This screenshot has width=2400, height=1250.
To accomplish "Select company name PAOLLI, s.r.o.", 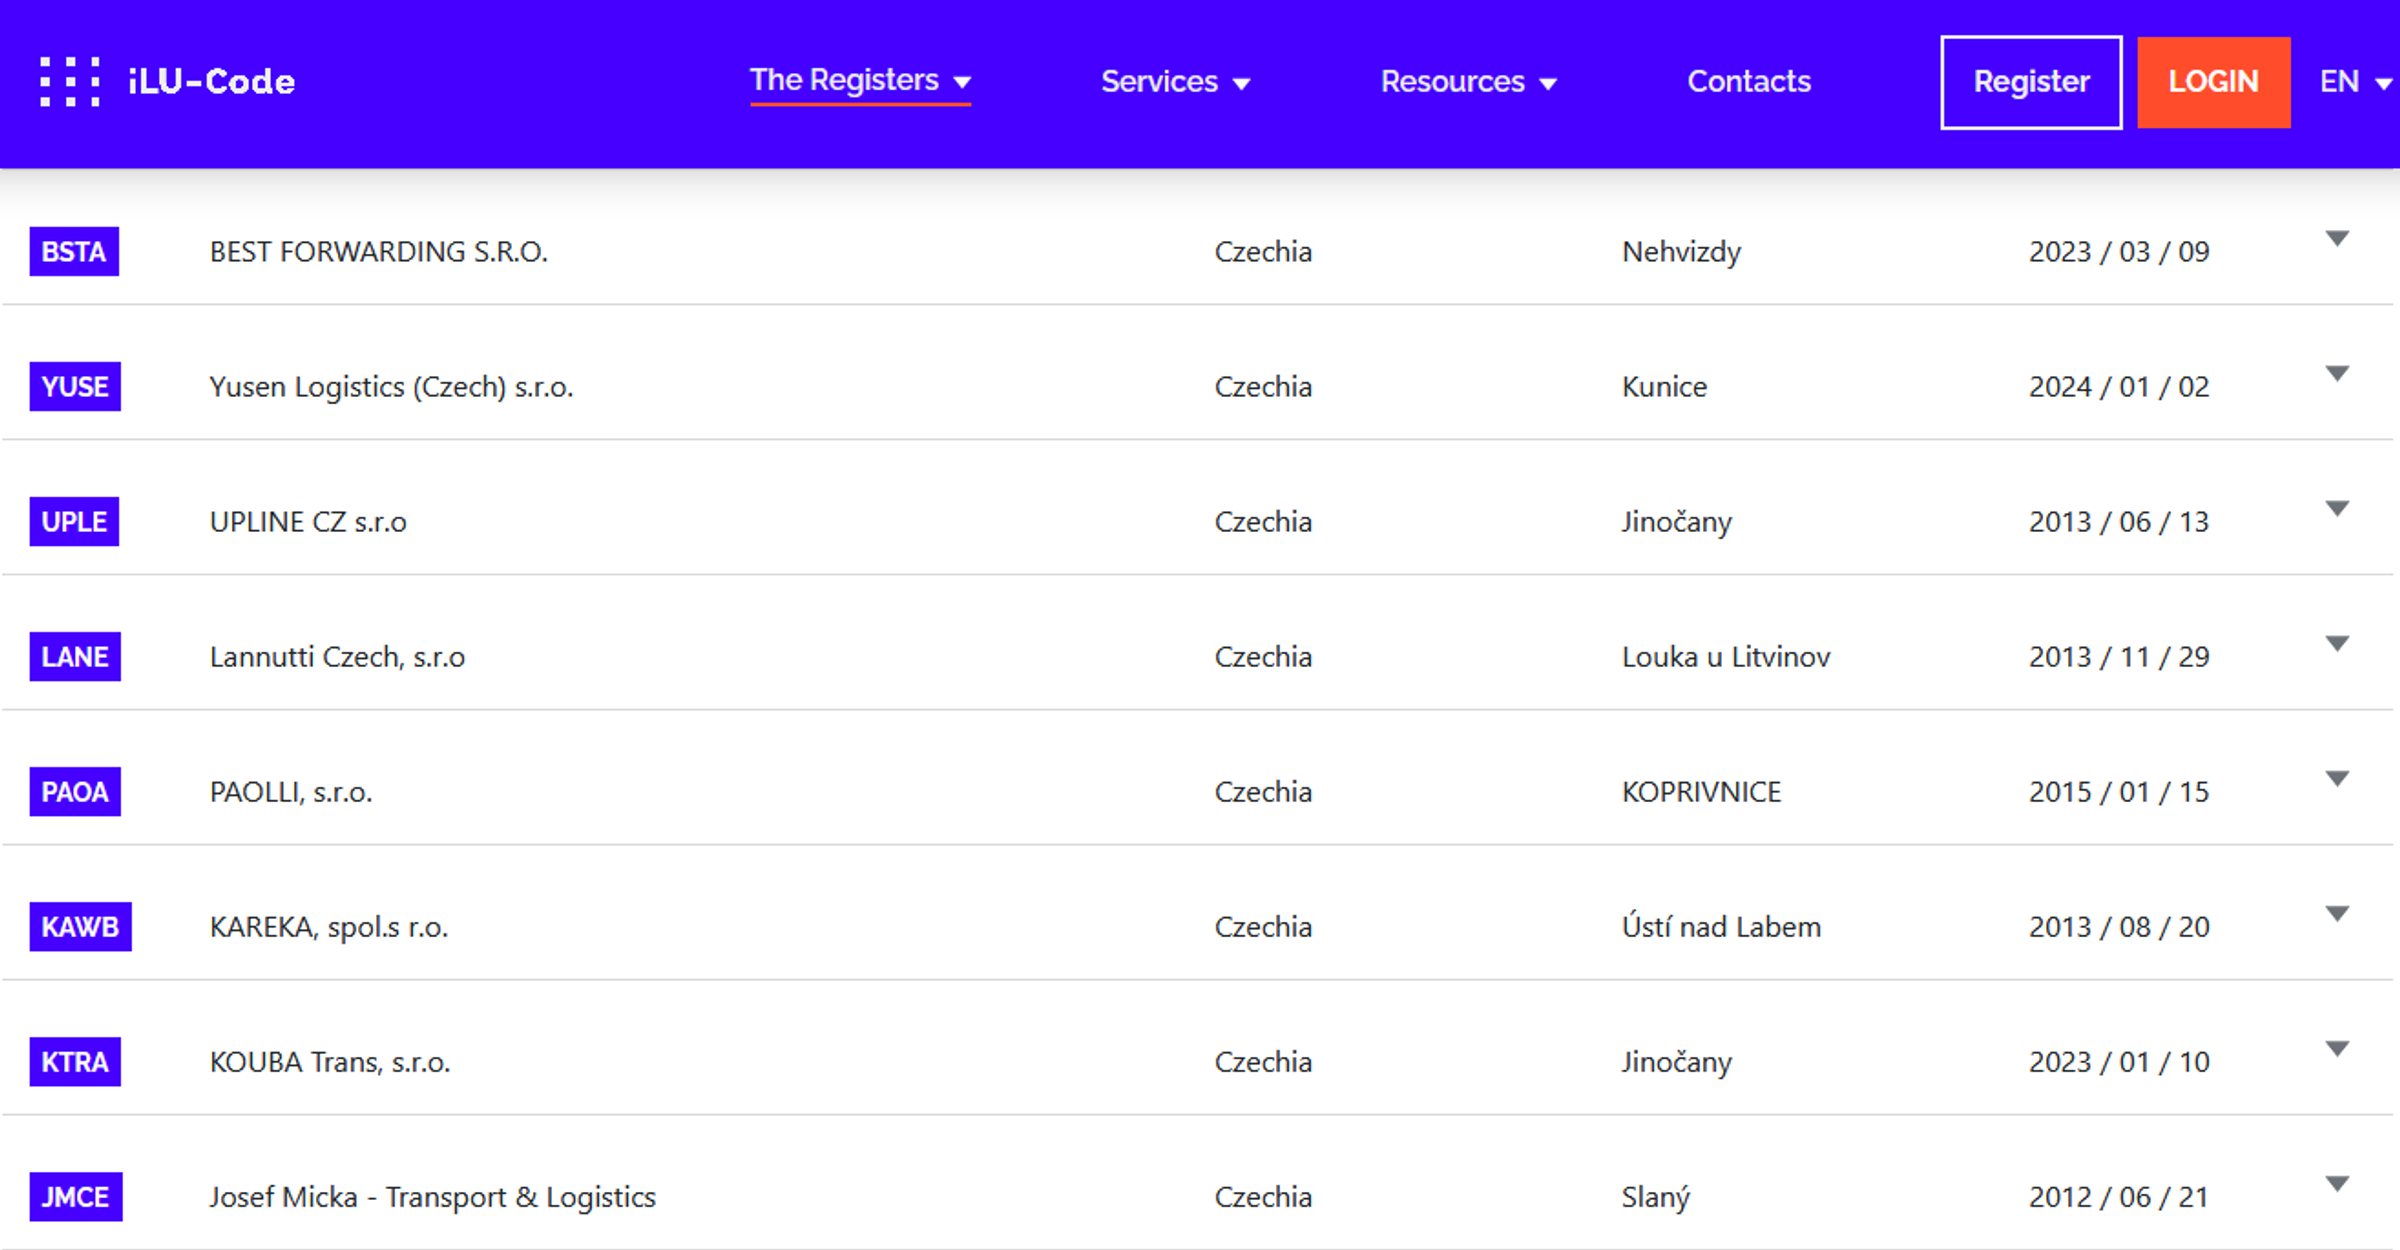I will [291, 792].
